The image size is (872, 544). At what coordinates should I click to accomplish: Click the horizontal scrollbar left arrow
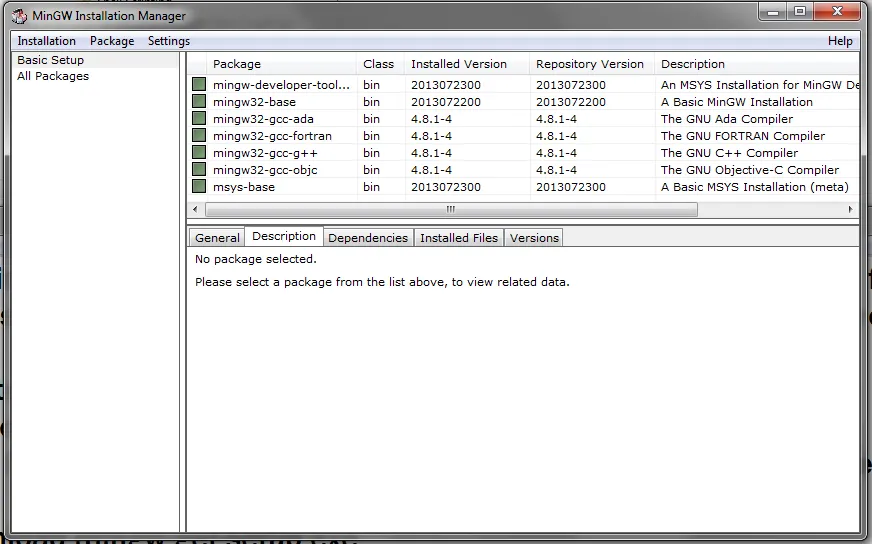coord(195,209)
